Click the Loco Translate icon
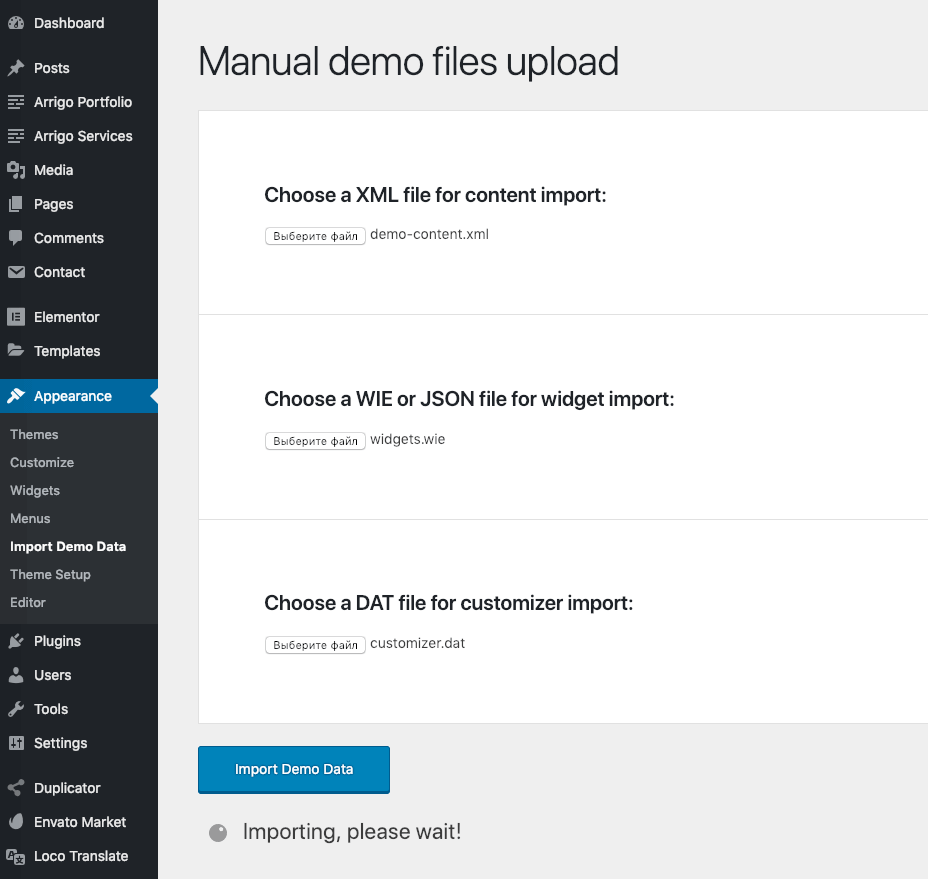This screenshot has height=879, width=928. (x=16, y=856)
